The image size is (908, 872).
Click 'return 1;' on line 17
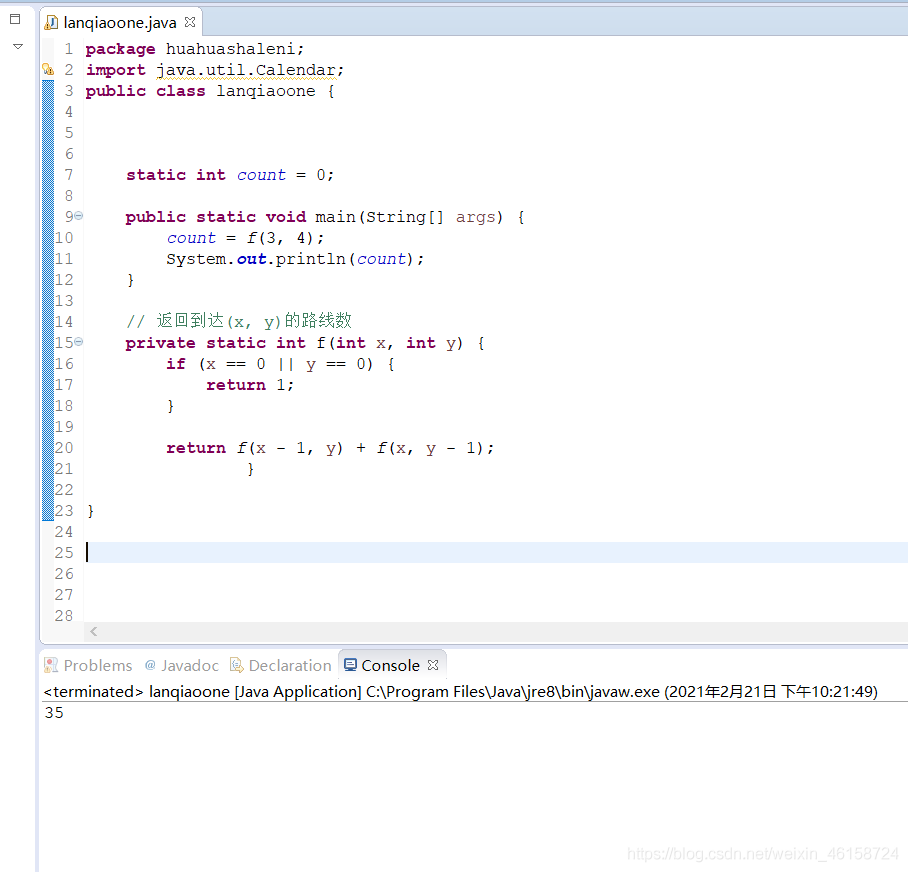click(x=250, y=385)
